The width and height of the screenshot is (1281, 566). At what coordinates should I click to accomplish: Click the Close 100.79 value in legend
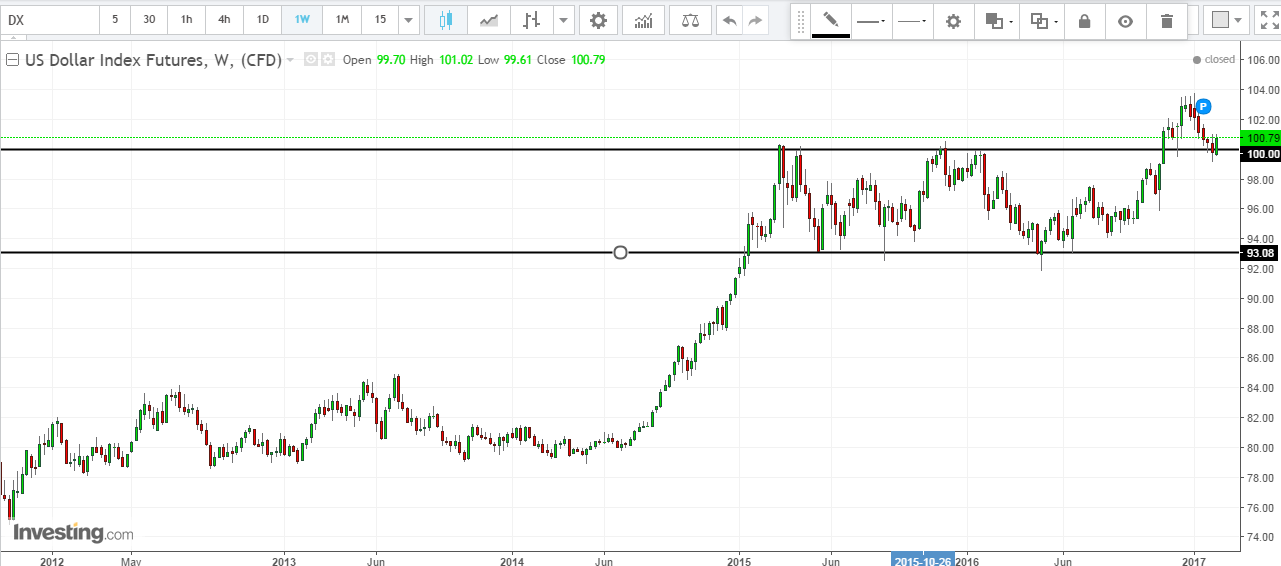(x=588, y=60)
